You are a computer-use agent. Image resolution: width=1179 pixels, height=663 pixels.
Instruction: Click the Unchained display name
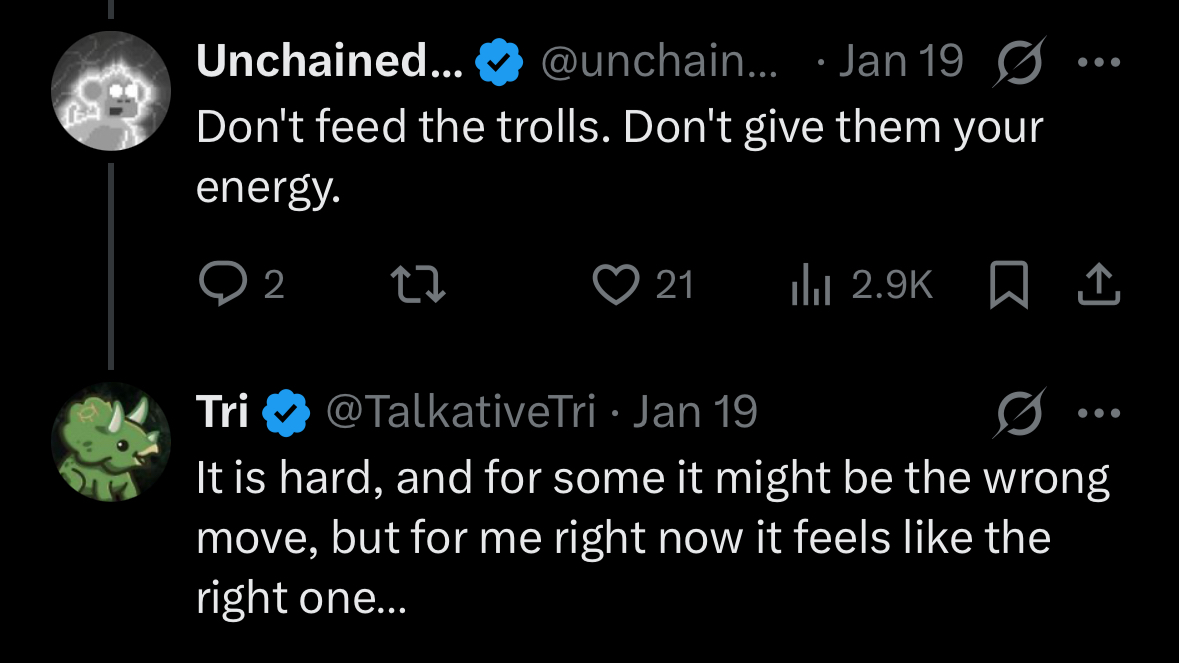pos(329,63)
